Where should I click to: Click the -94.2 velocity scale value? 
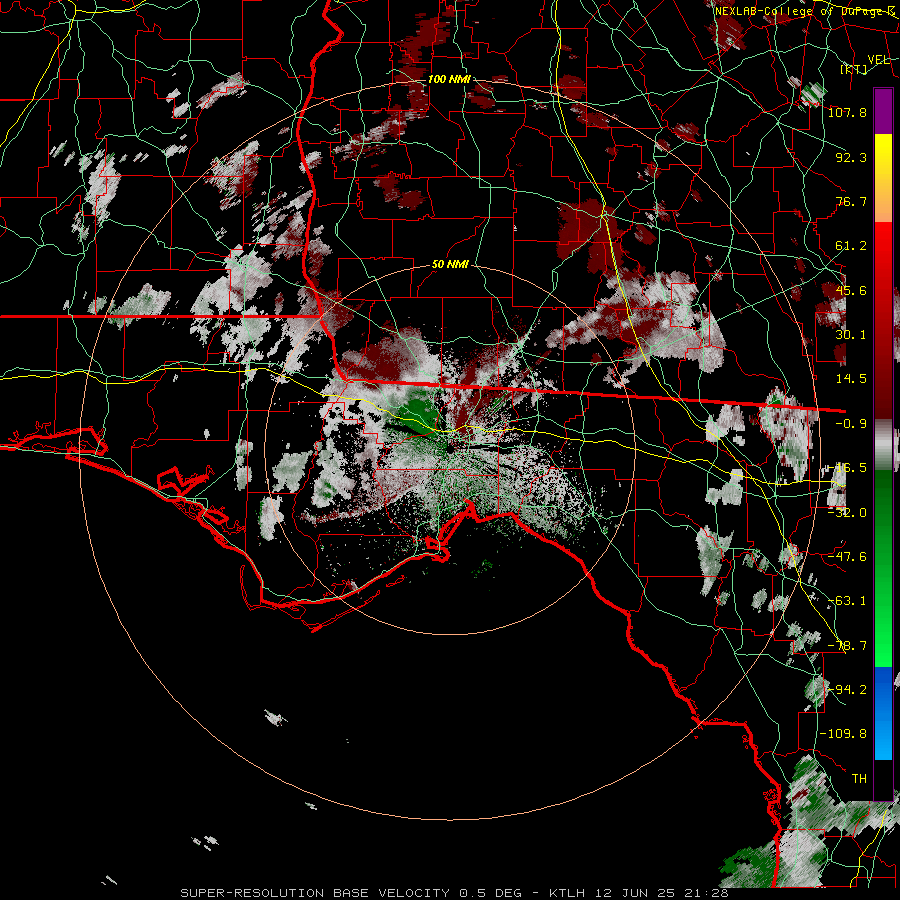pos(847,690)
